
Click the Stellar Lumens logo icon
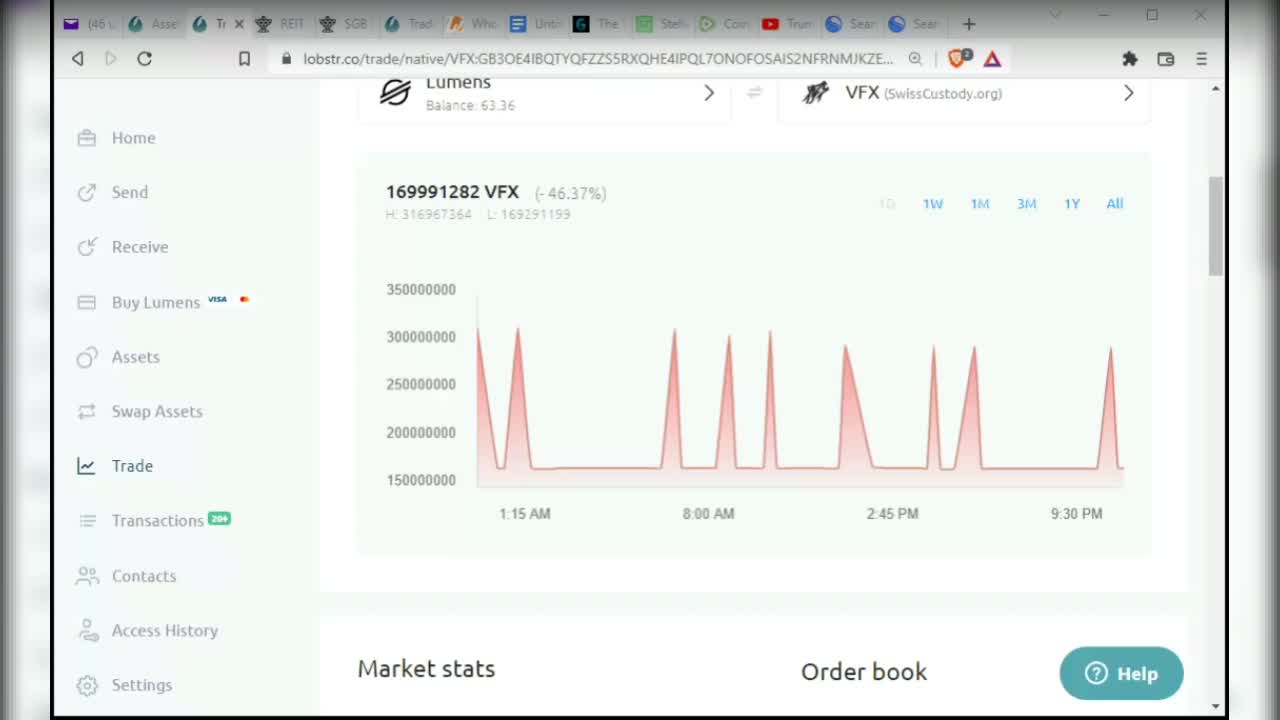[x=395, y=93]
